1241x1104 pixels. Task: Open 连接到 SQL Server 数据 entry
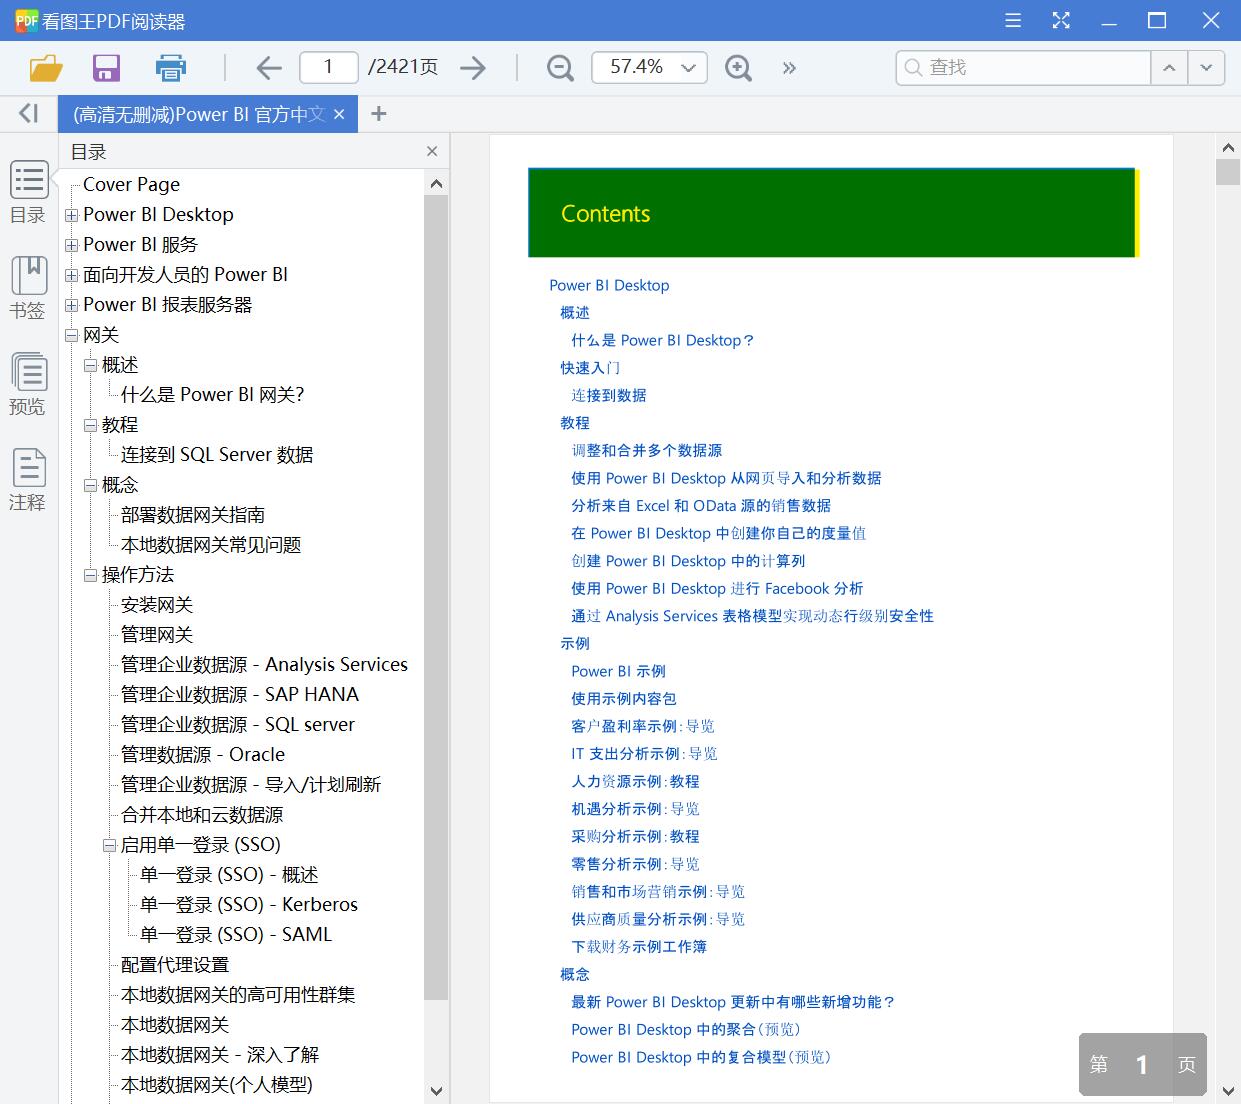point(217,454)
